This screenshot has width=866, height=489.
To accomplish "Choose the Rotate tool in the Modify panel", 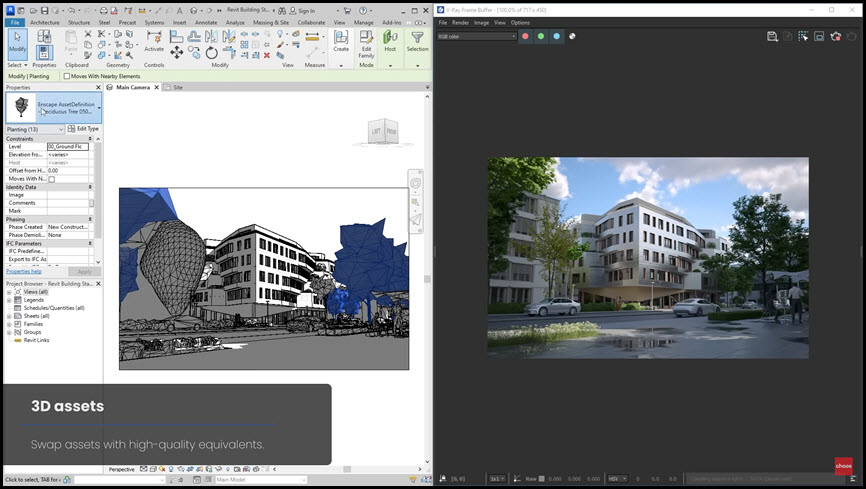I will point(212,53).
